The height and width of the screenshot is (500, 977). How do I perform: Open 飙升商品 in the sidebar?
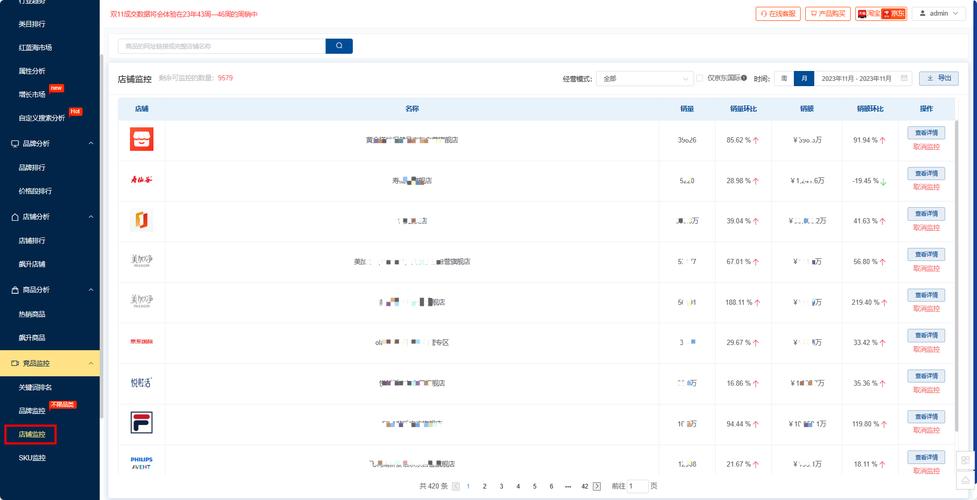click(32, 337)
